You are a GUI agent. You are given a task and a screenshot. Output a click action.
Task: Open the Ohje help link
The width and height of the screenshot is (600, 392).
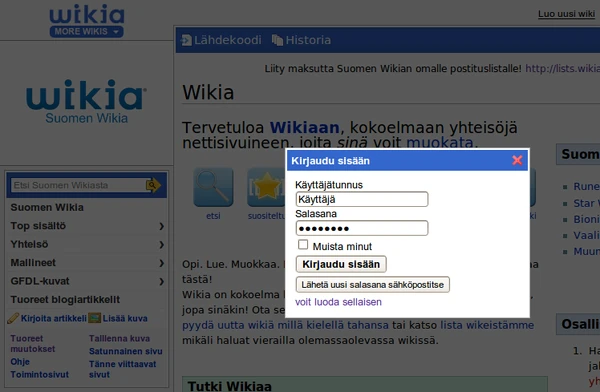click(20, 362)
